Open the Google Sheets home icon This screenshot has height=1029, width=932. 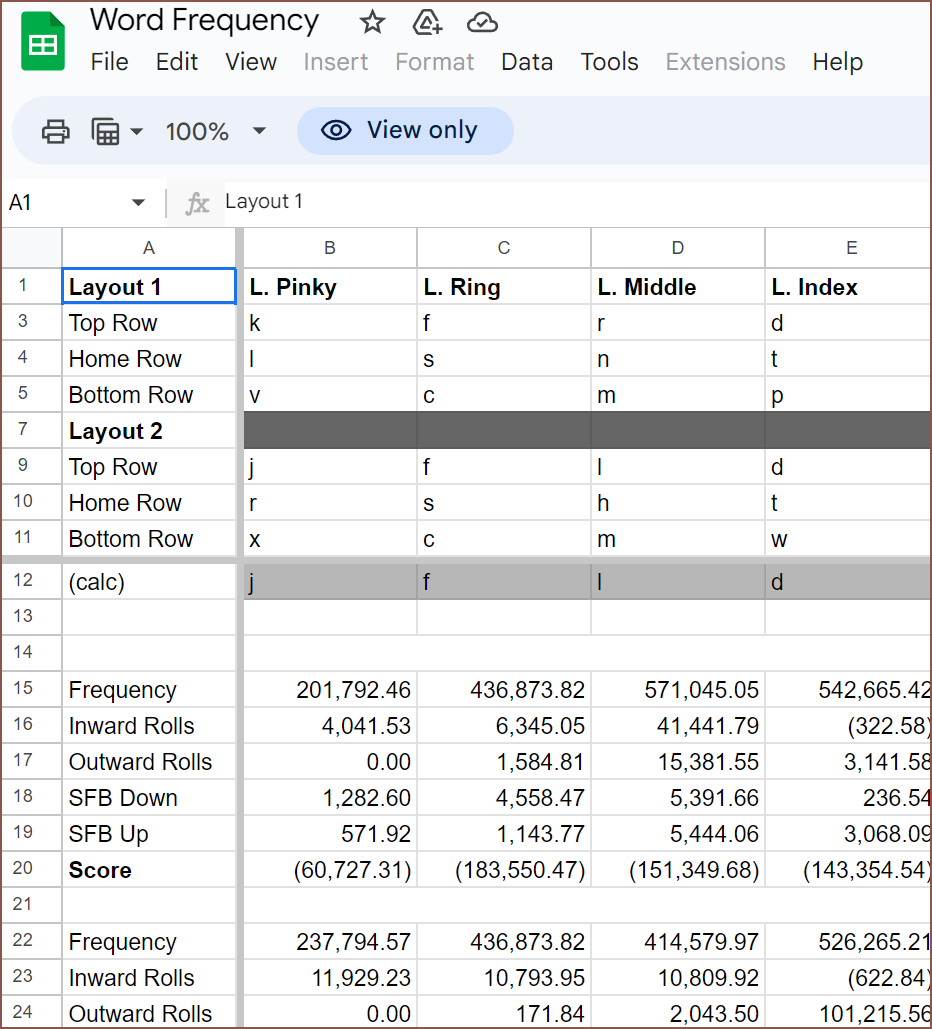click(x=43, y=43)
